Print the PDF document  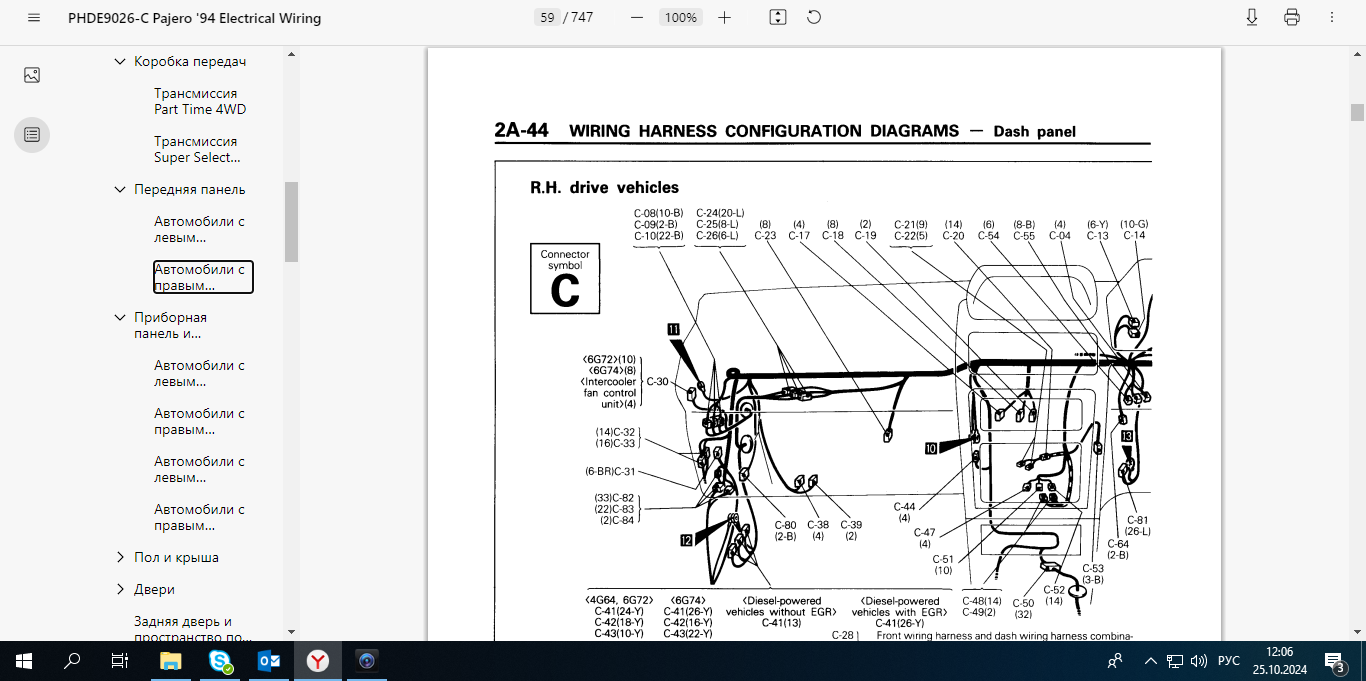[x=1292, y=17]
